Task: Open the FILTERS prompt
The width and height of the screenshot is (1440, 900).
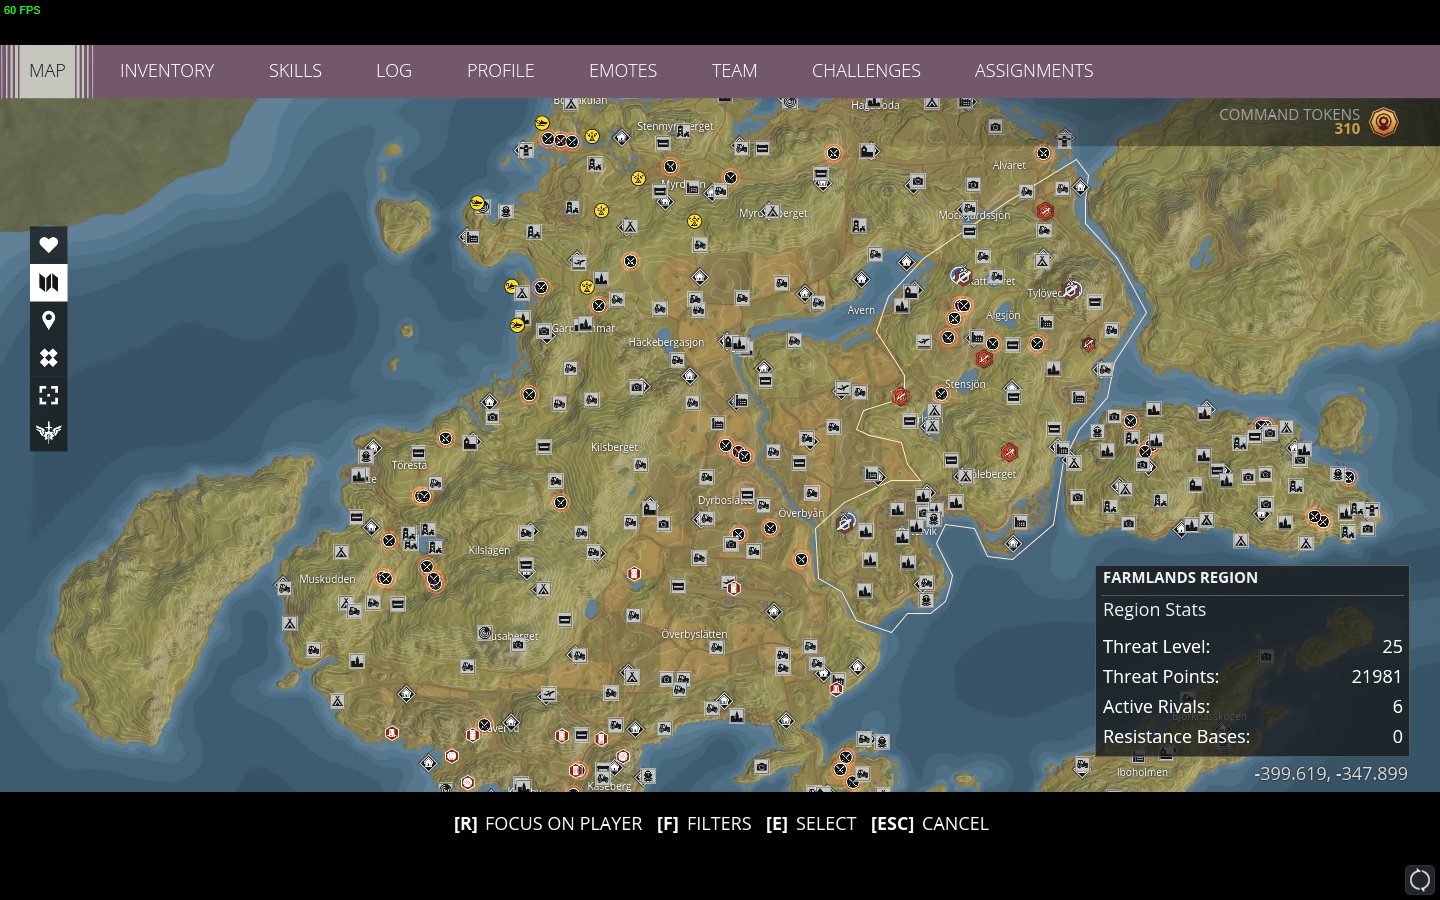Action: point(704,824)
